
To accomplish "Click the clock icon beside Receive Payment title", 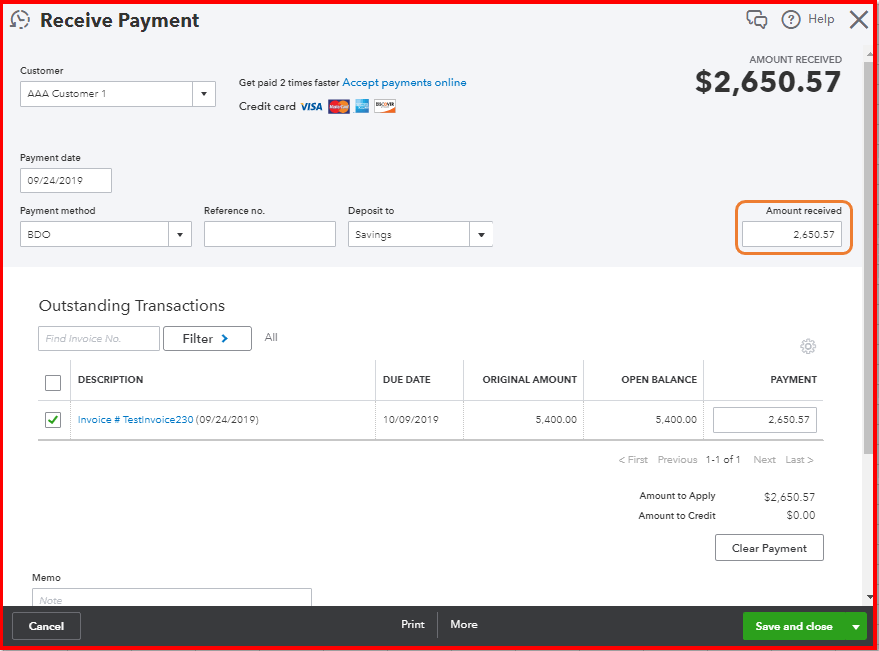I will (20, 19).
